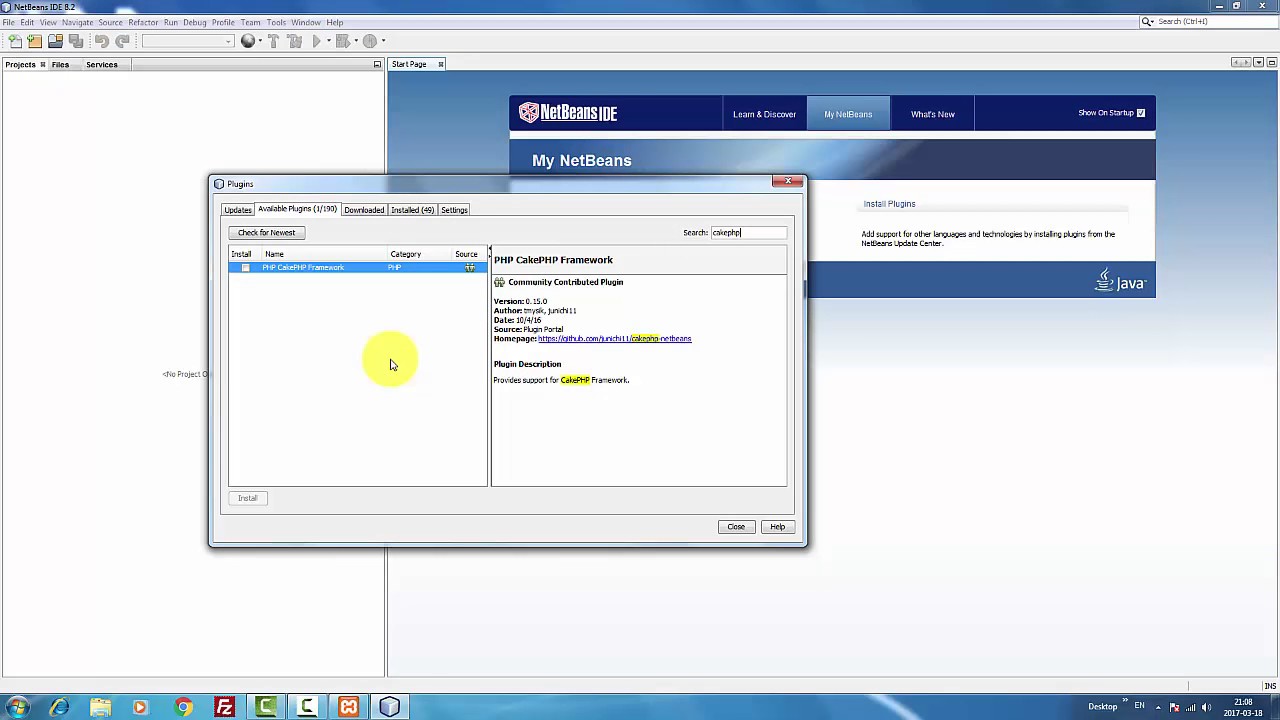Expand the Debug Project dropdown arrow
This screenshot has width=1280, height=720.
coord(354,41)
